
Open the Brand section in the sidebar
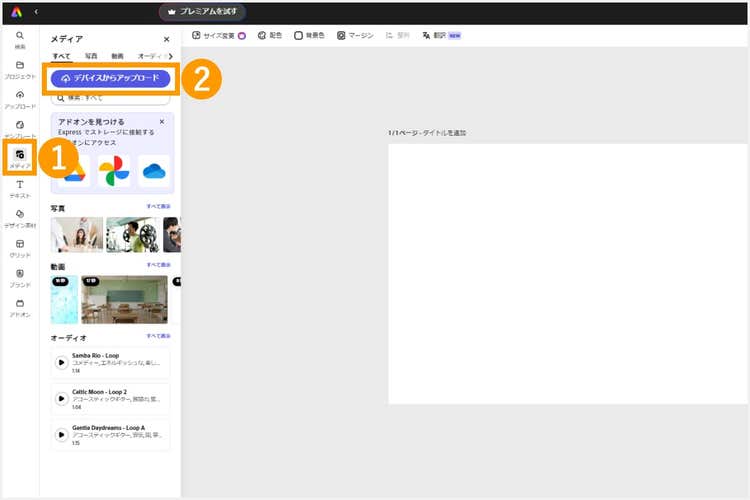(20, 278)
